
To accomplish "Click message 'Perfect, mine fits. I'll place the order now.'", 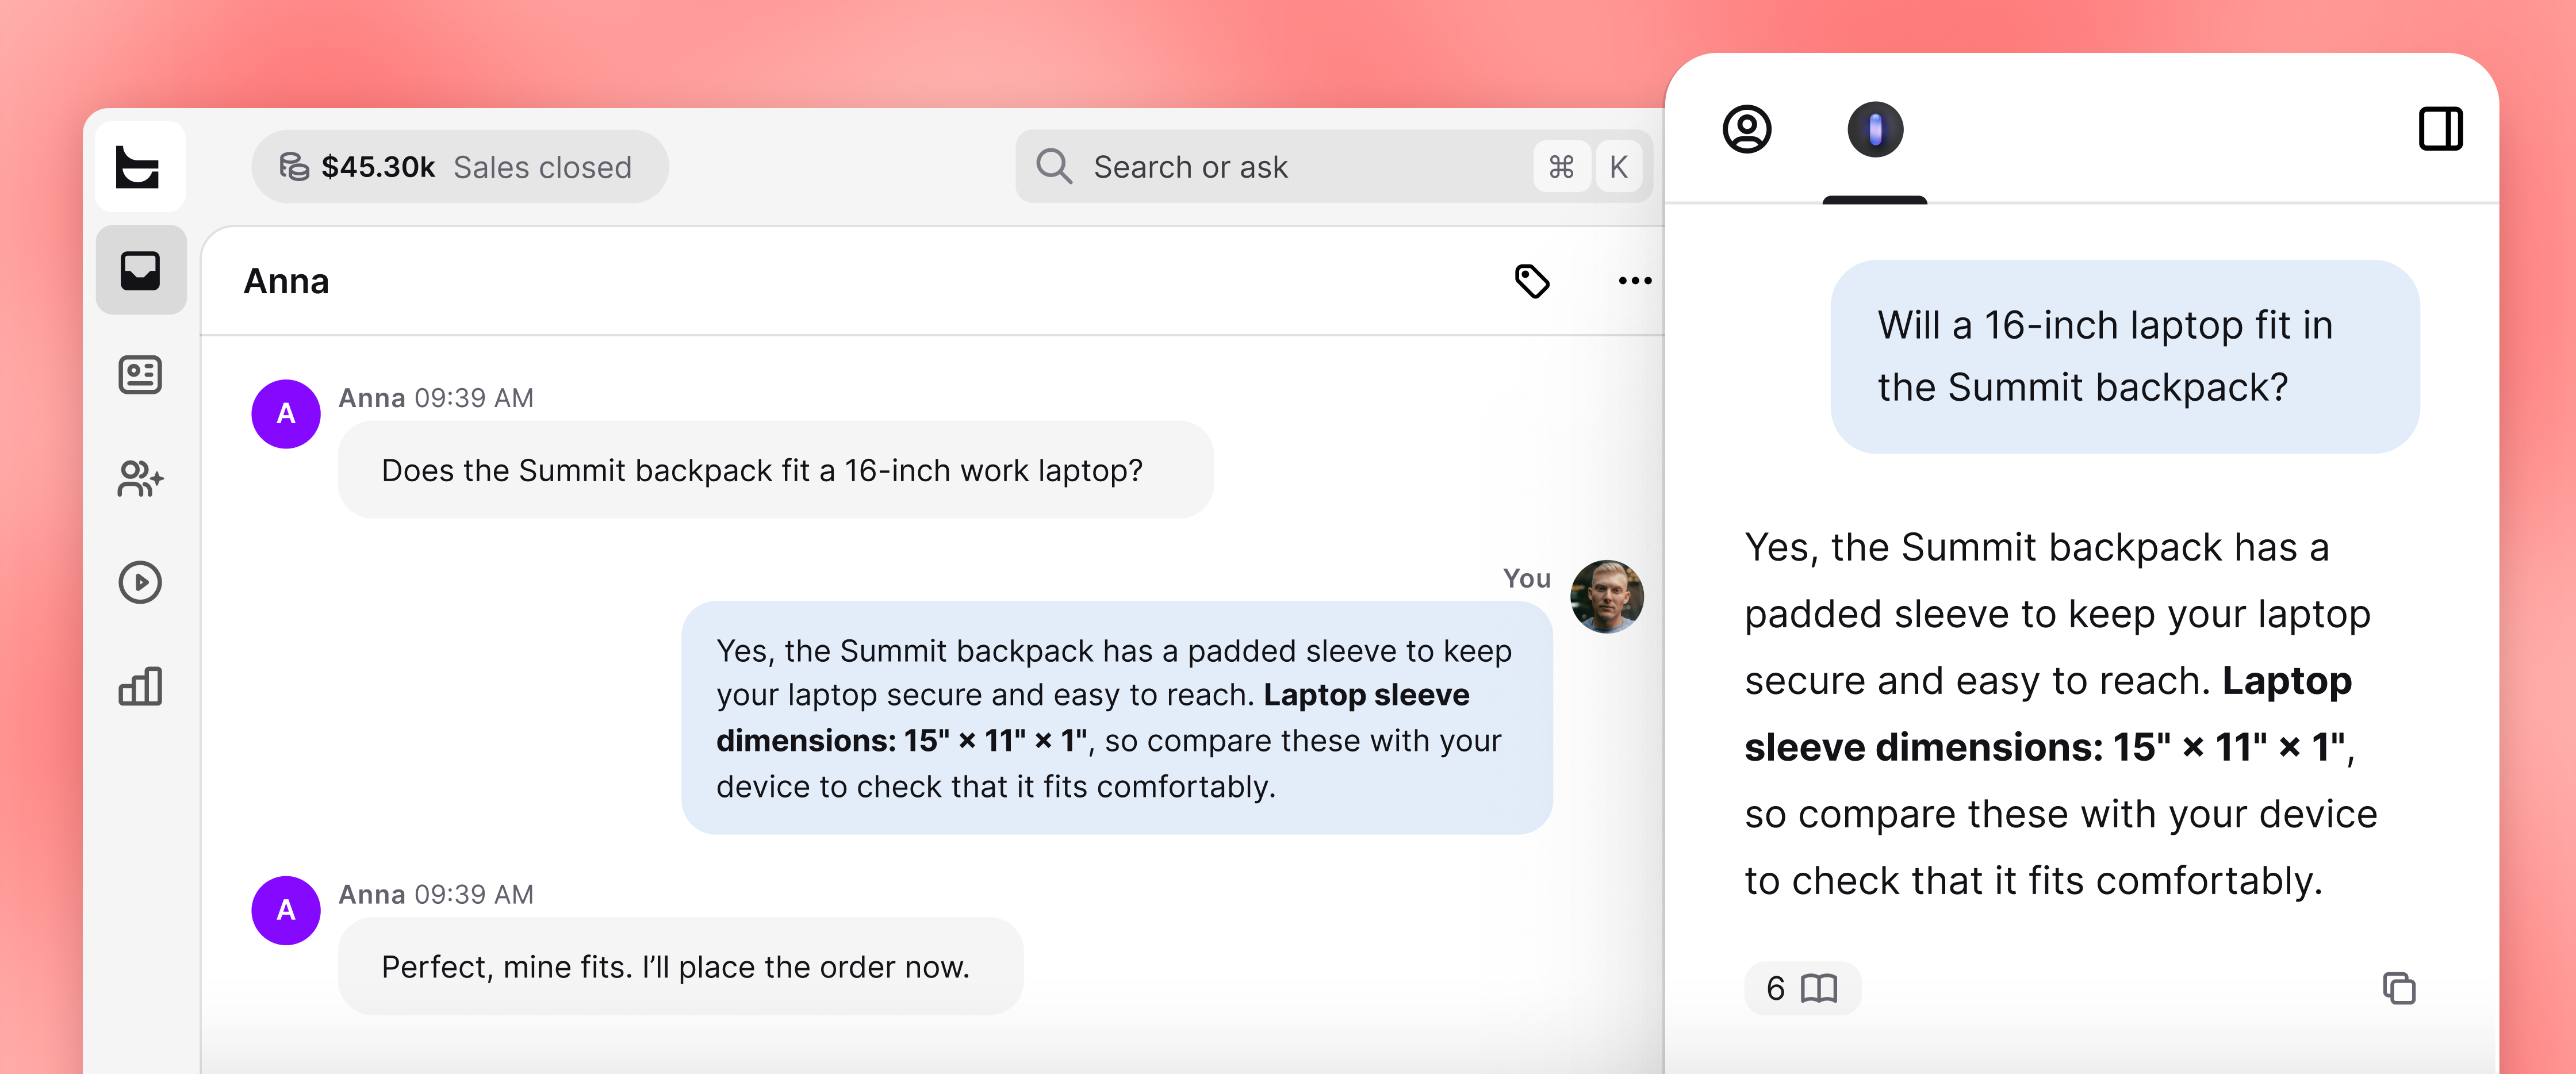I will click(681, 966).
